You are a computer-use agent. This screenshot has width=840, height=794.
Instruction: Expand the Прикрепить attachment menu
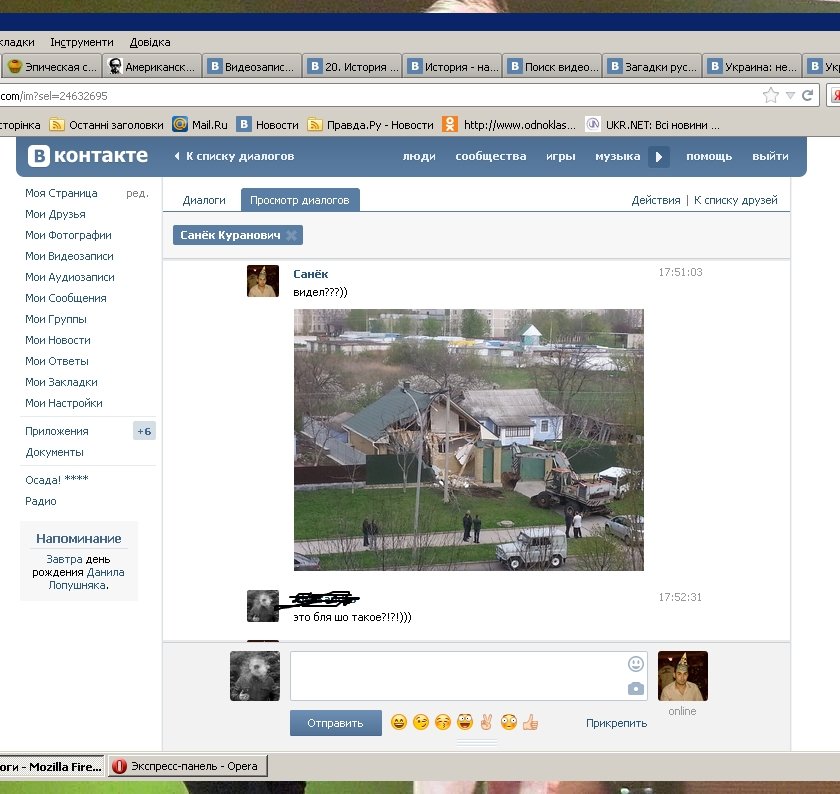click(616, 723)
